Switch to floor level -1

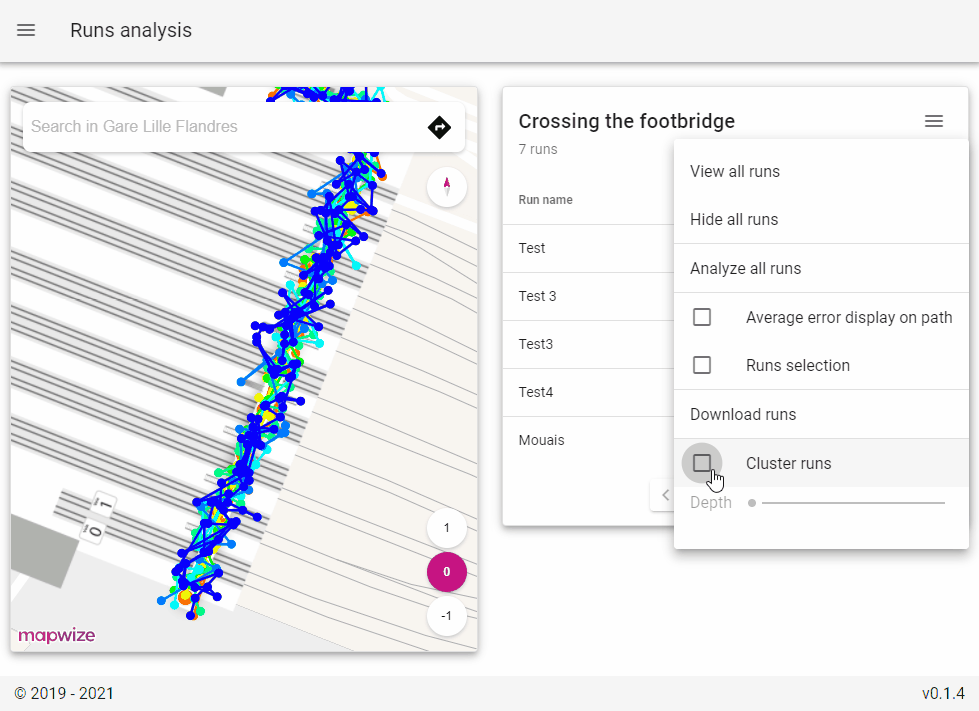pyautogui.click(x=446, y=616)
